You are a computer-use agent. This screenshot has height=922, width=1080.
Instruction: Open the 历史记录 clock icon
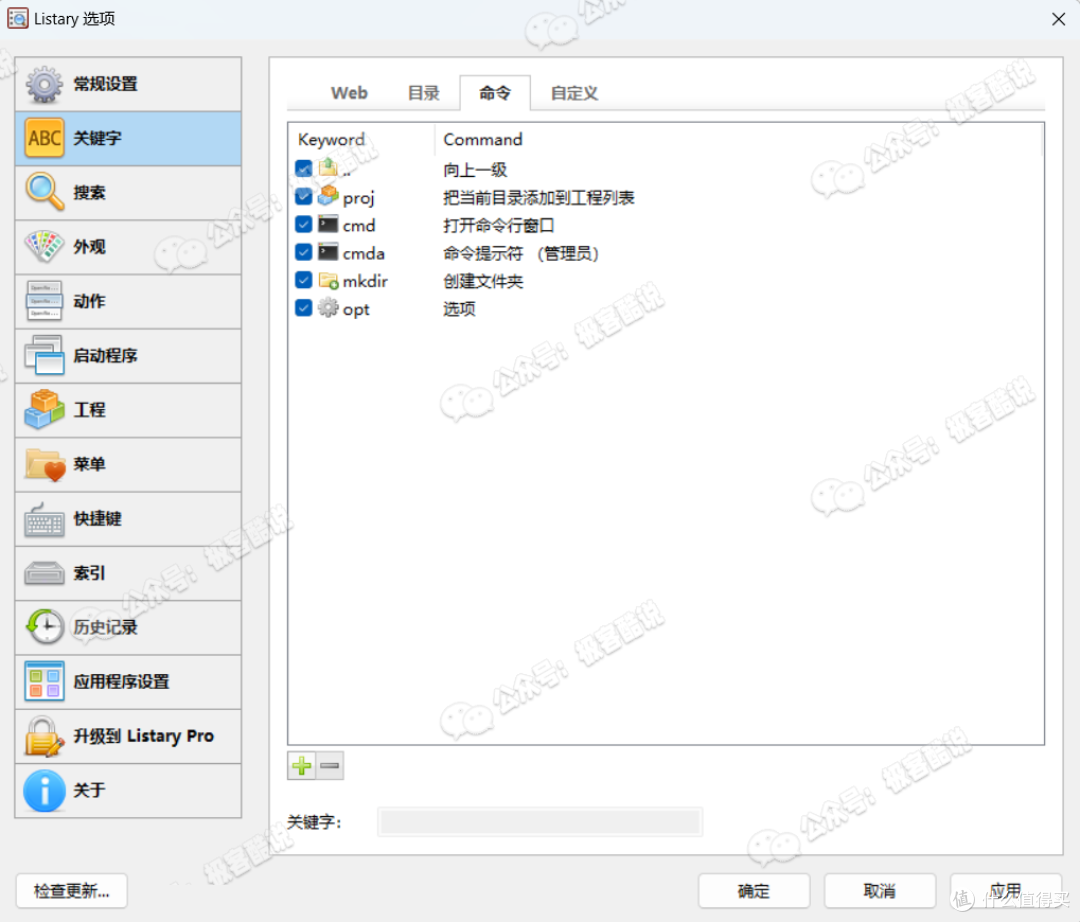44,627
